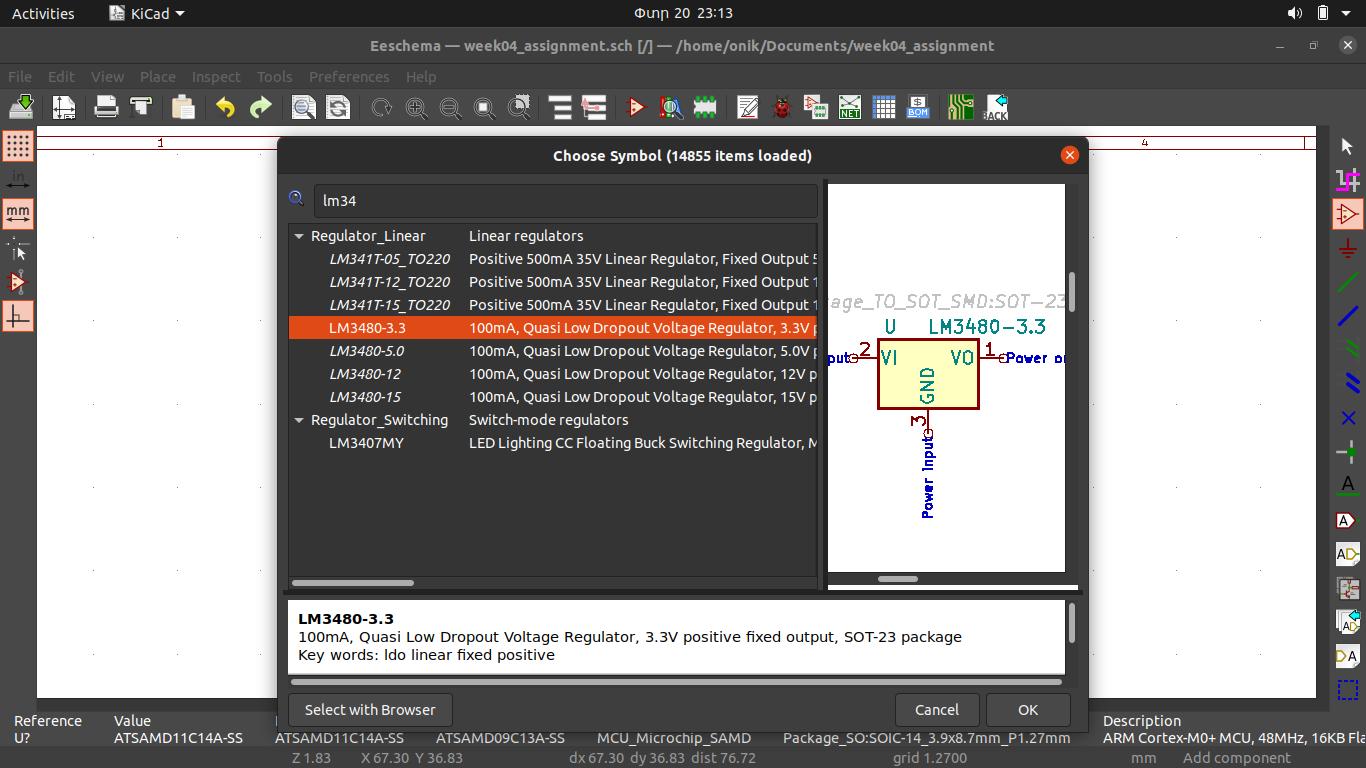Confirm symbol selection with OK
The width and height of the screenshot is (1366, 768).
pyautogui.click(x=1028, y=710)
